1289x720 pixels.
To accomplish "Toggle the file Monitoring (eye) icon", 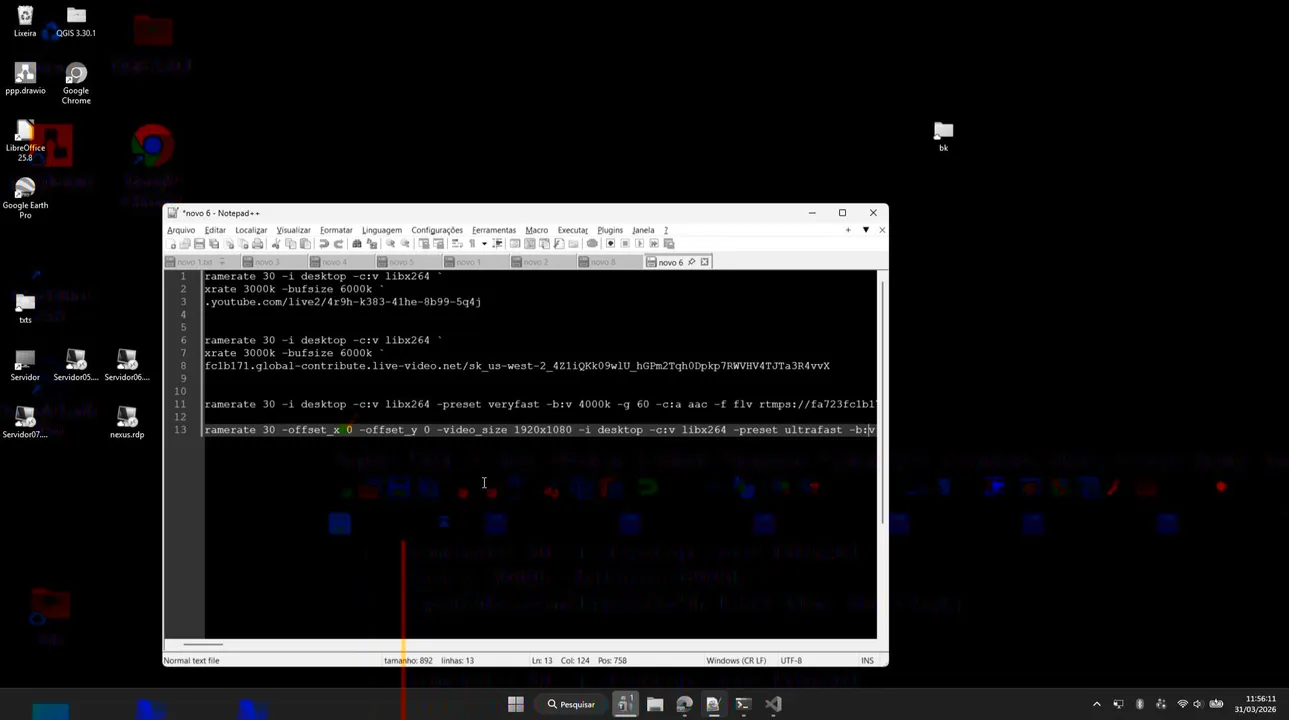I will point(592,244).
